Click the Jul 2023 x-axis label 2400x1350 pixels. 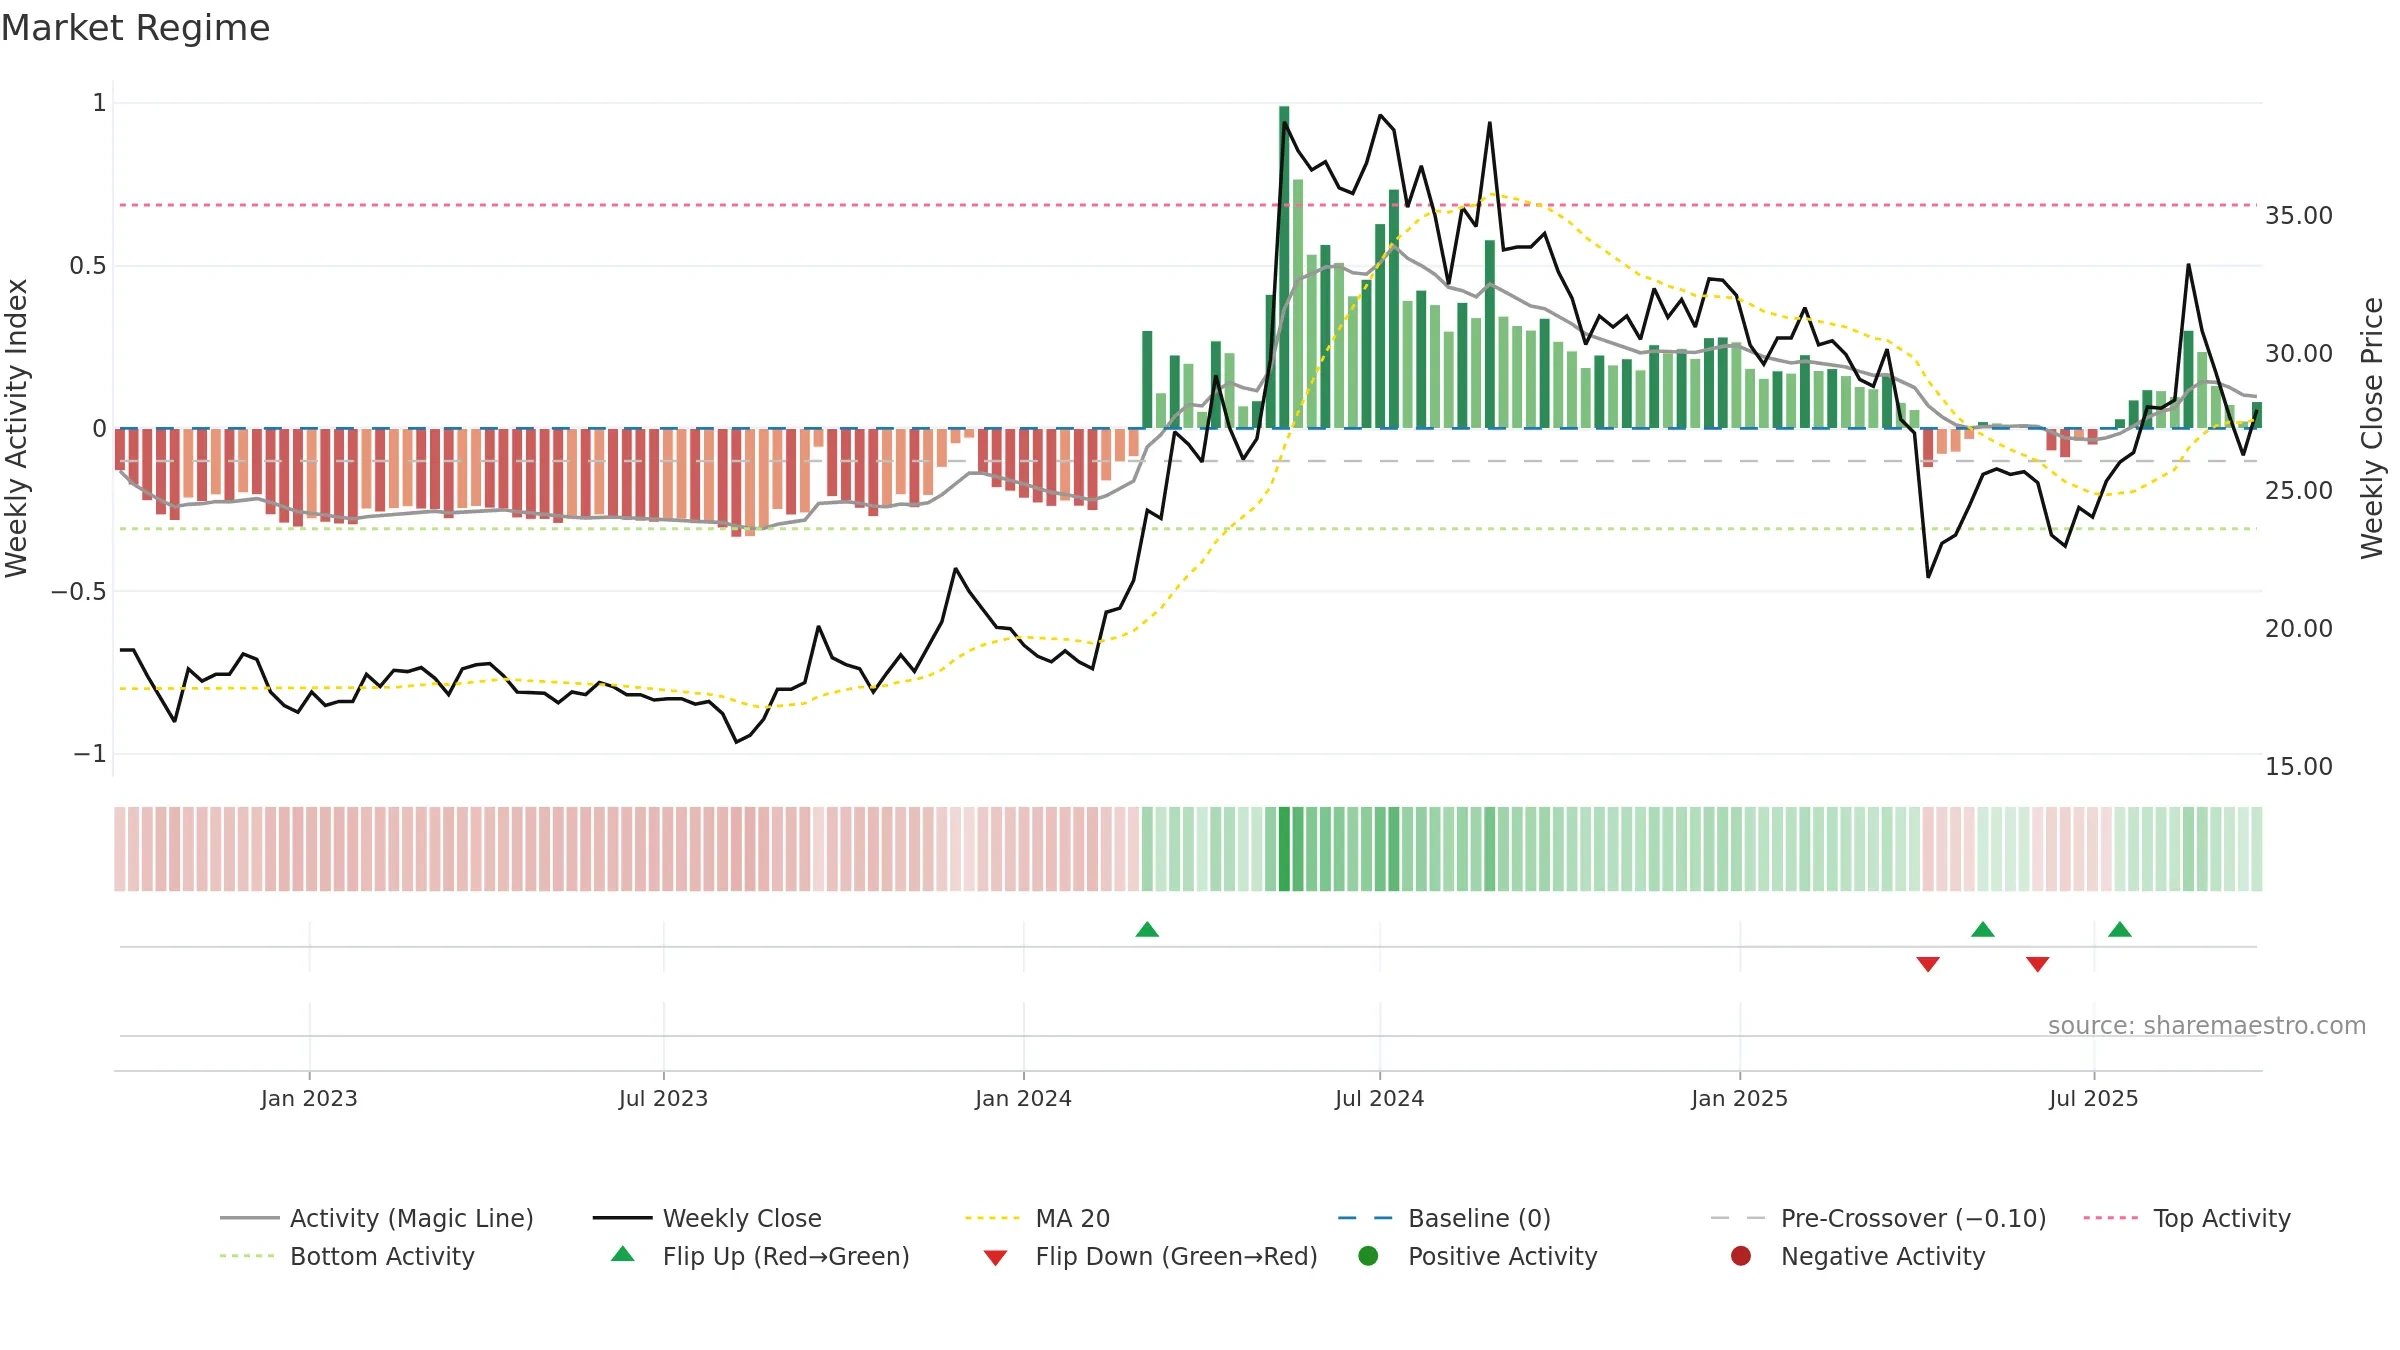point(663,1098)
